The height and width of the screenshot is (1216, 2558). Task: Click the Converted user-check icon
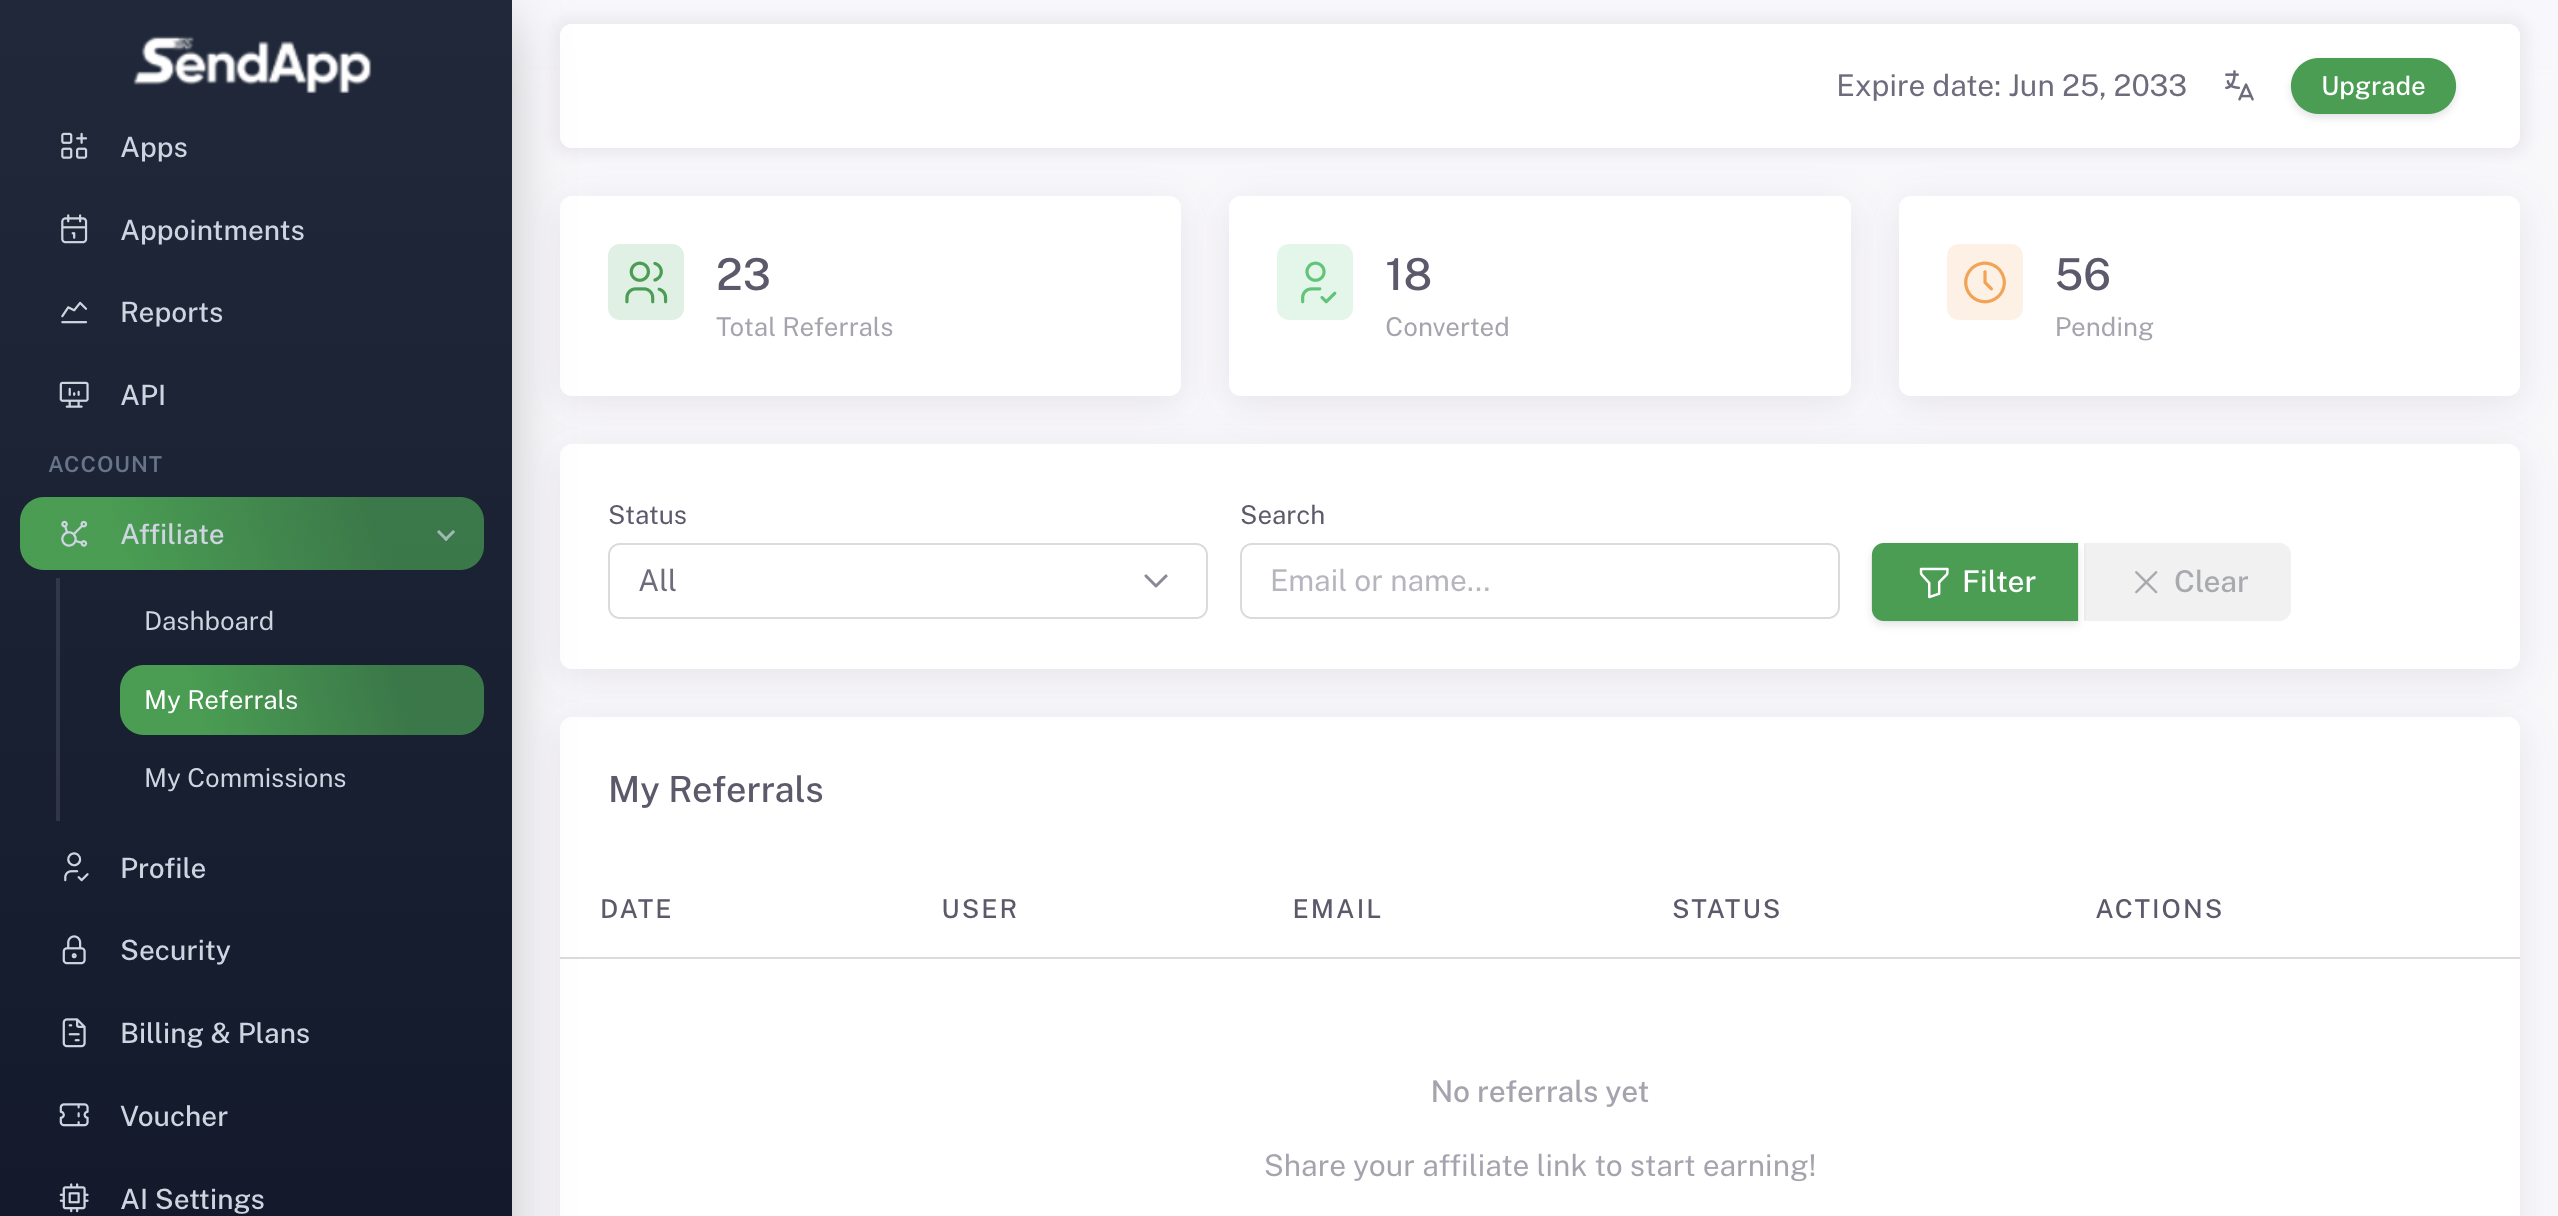click(x=1314, y=282)
